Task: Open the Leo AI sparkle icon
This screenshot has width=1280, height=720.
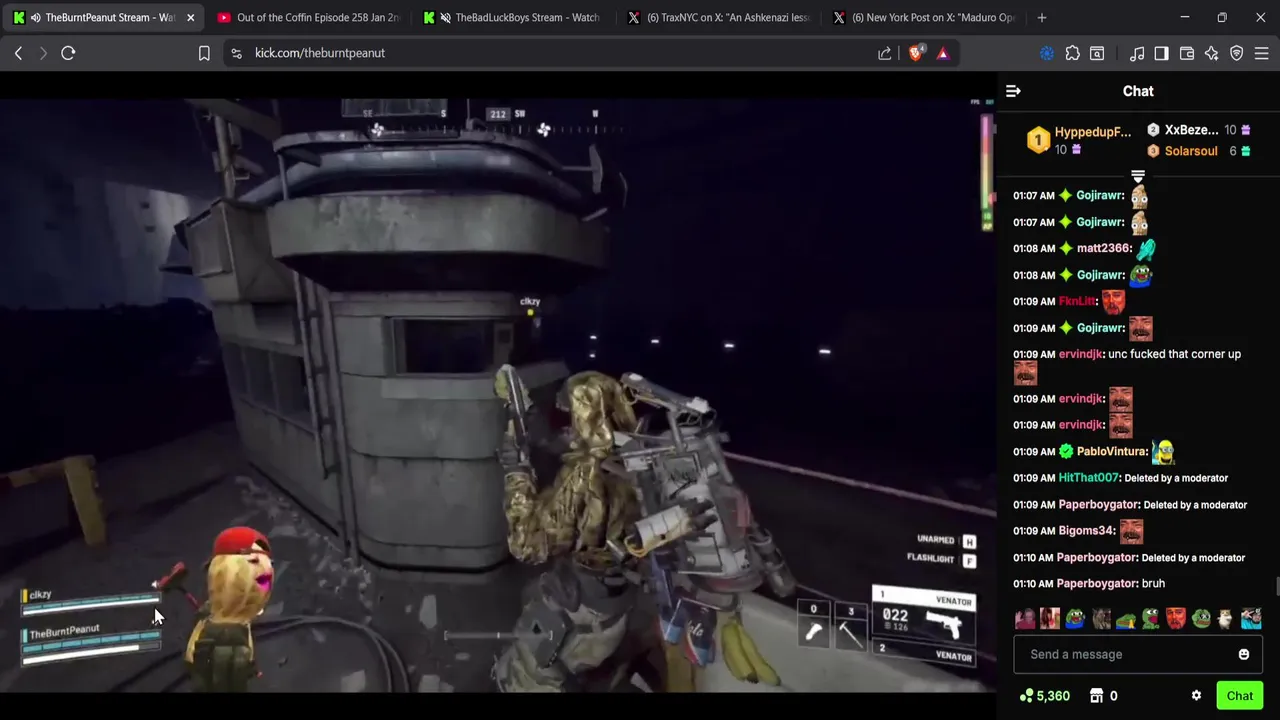Action: click(x=1212, y=53)
